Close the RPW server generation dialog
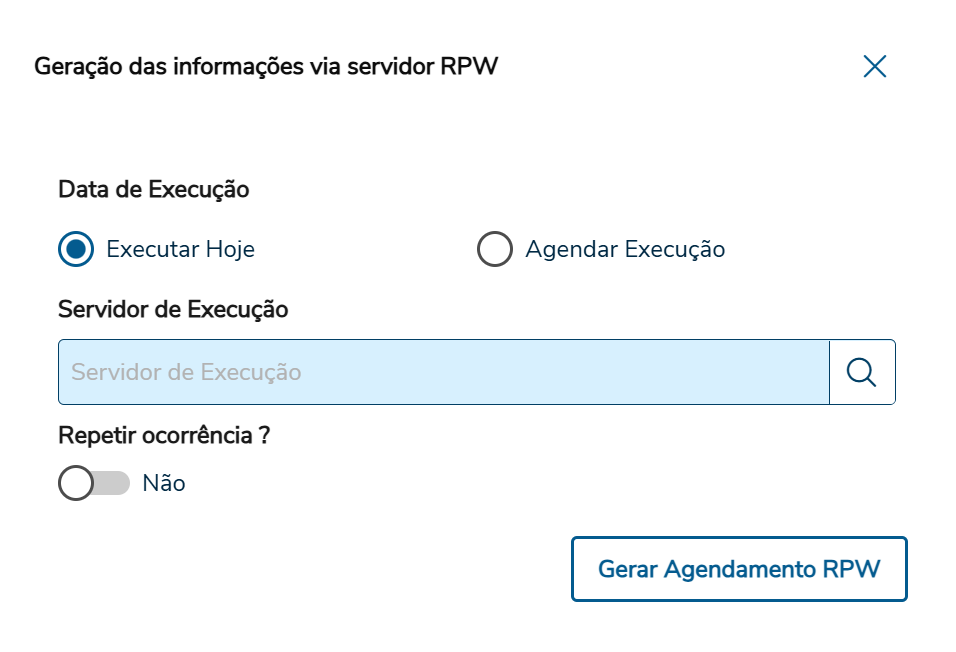This screenshot has width=956, height=652. pyautogui.click(x=875, y=67)
